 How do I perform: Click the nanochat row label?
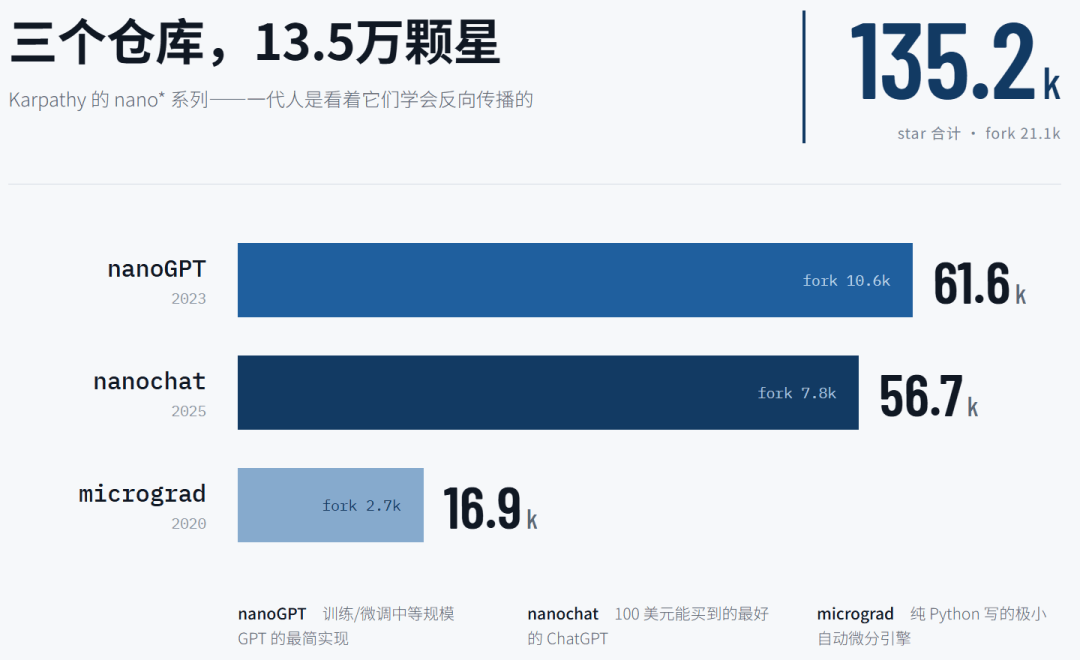149,381
